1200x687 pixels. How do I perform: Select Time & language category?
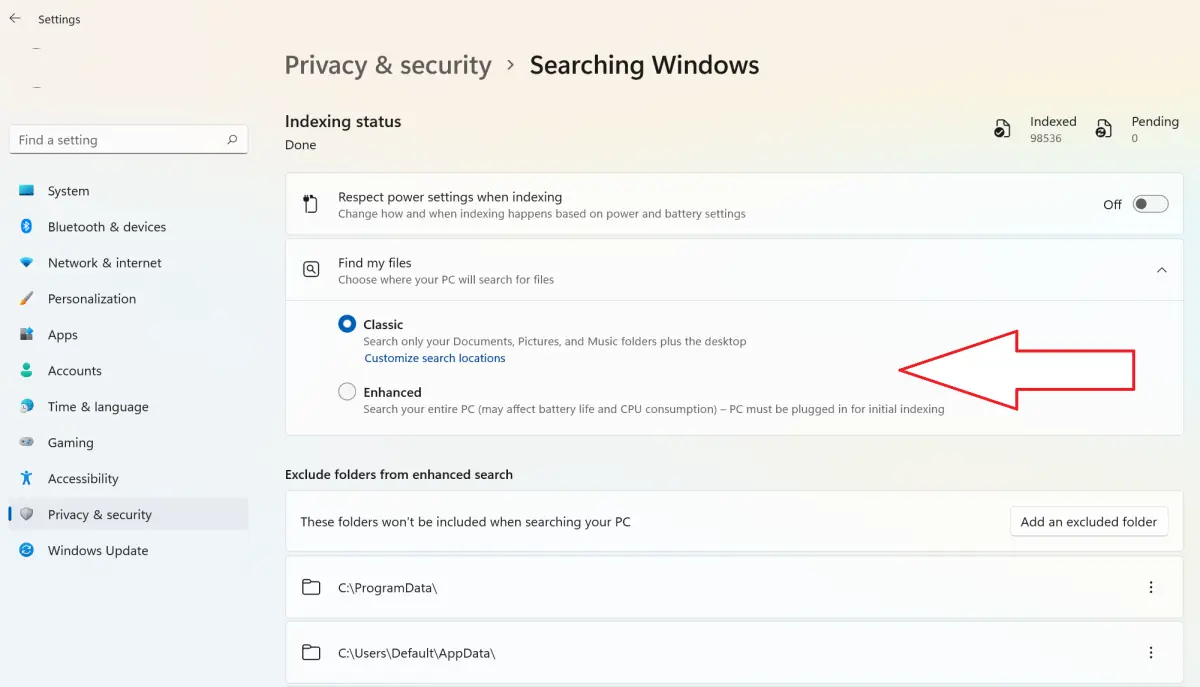128,407
